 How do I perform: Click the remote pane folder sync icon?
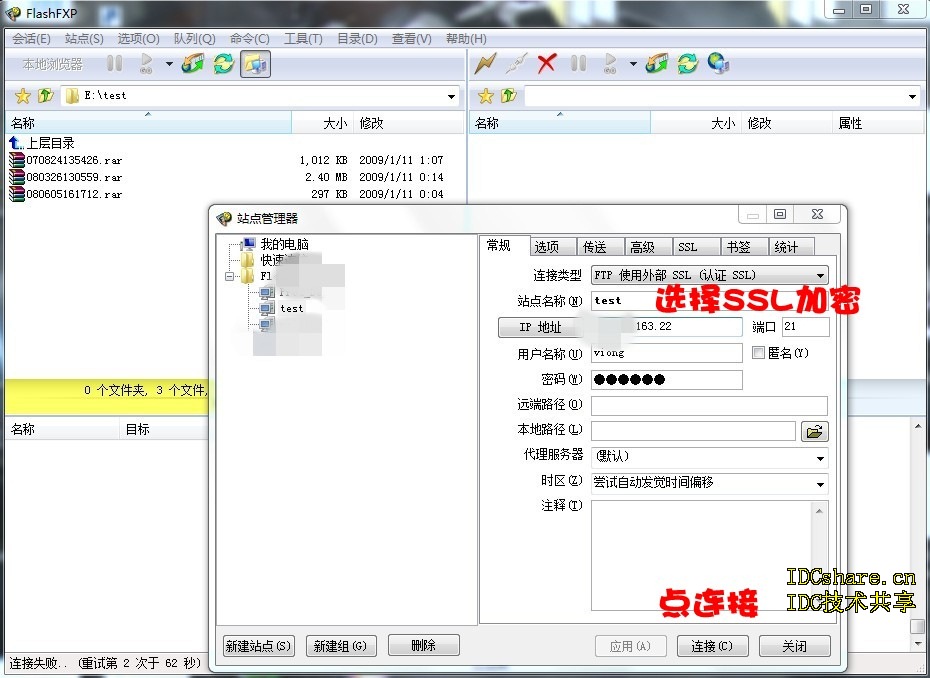click(657, 63)
